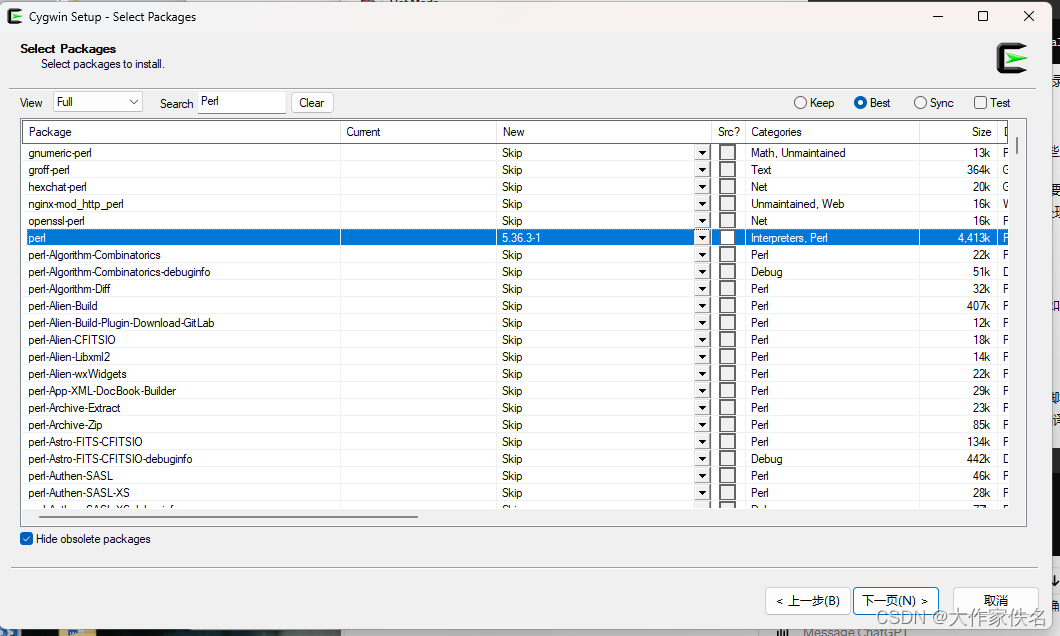Tick the Src? box for perl-Algorithm-Diff
1060x636 pixels.
(727, 289)
